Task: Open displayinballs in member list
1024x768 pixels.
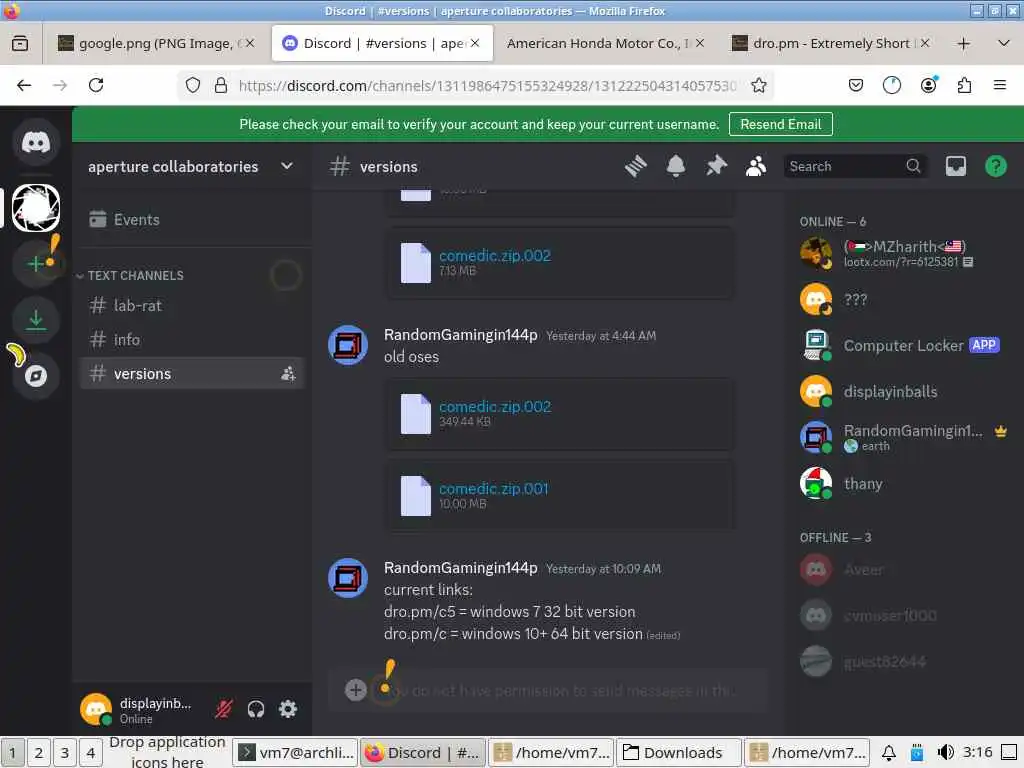Action: click(x=904, y=392)
